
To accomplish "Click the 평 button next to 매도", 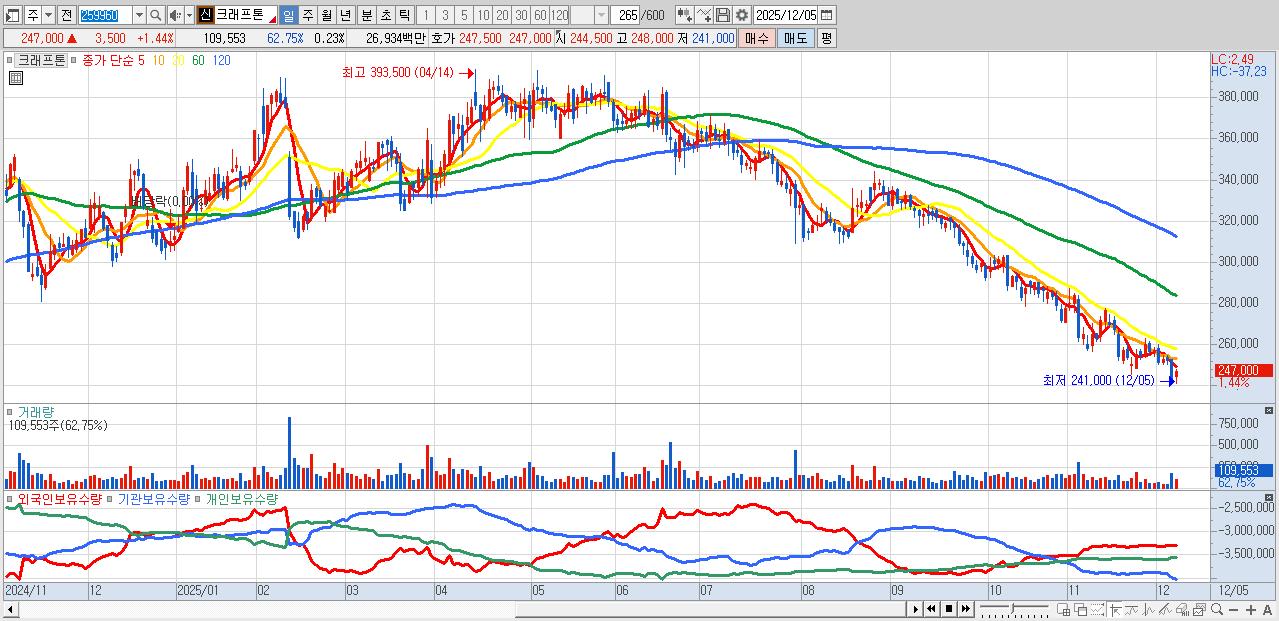I will click(826, 38).
